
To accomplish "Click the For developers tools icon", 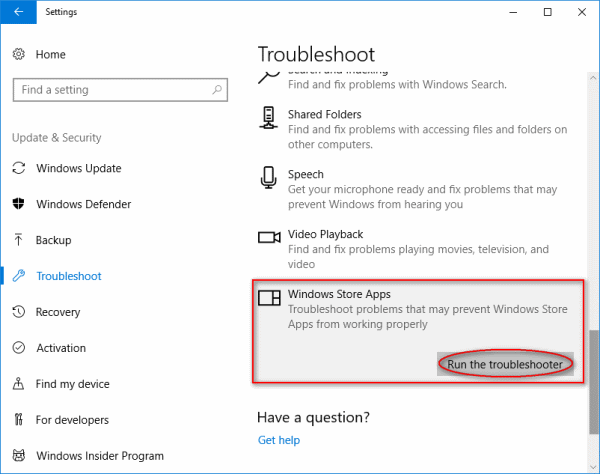I will tap(18, 420).
